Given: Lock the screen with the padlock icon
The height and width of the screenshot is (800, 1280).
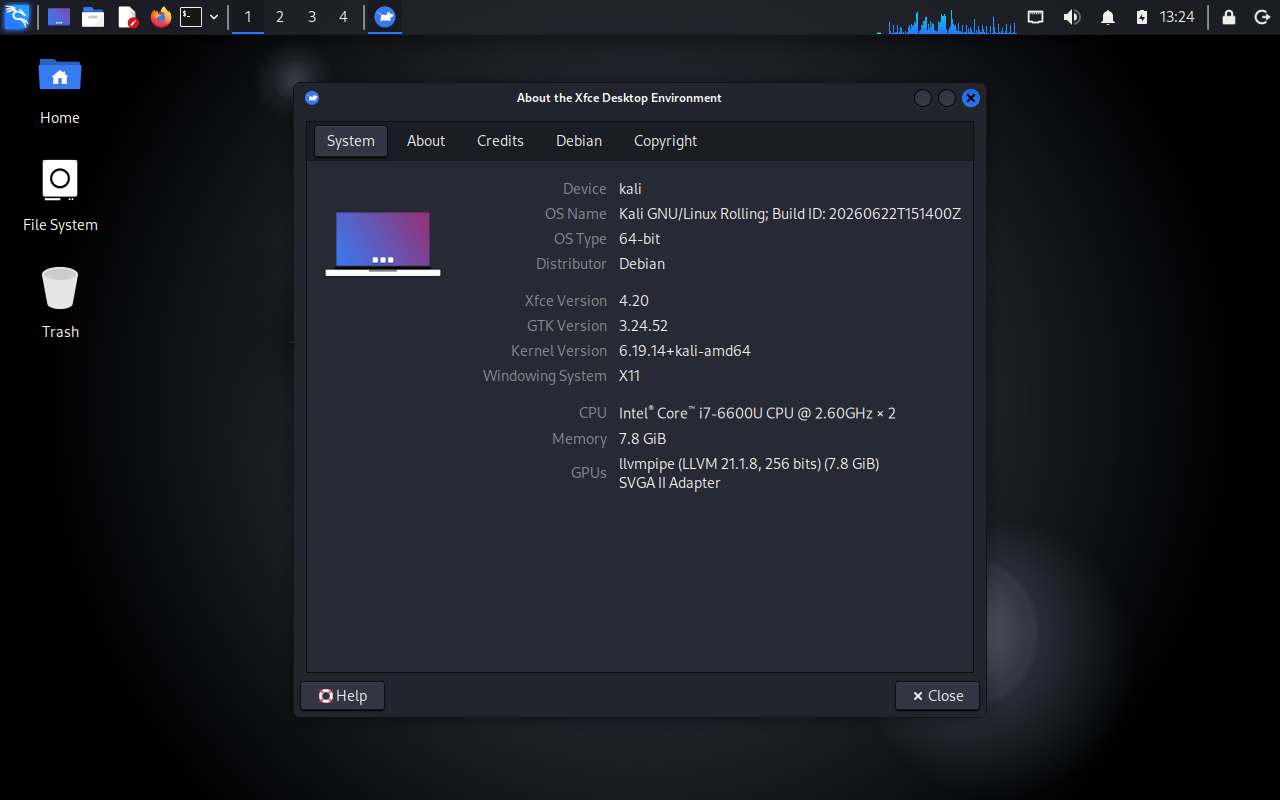Looking at the screenshot, I should (1229, 17).
